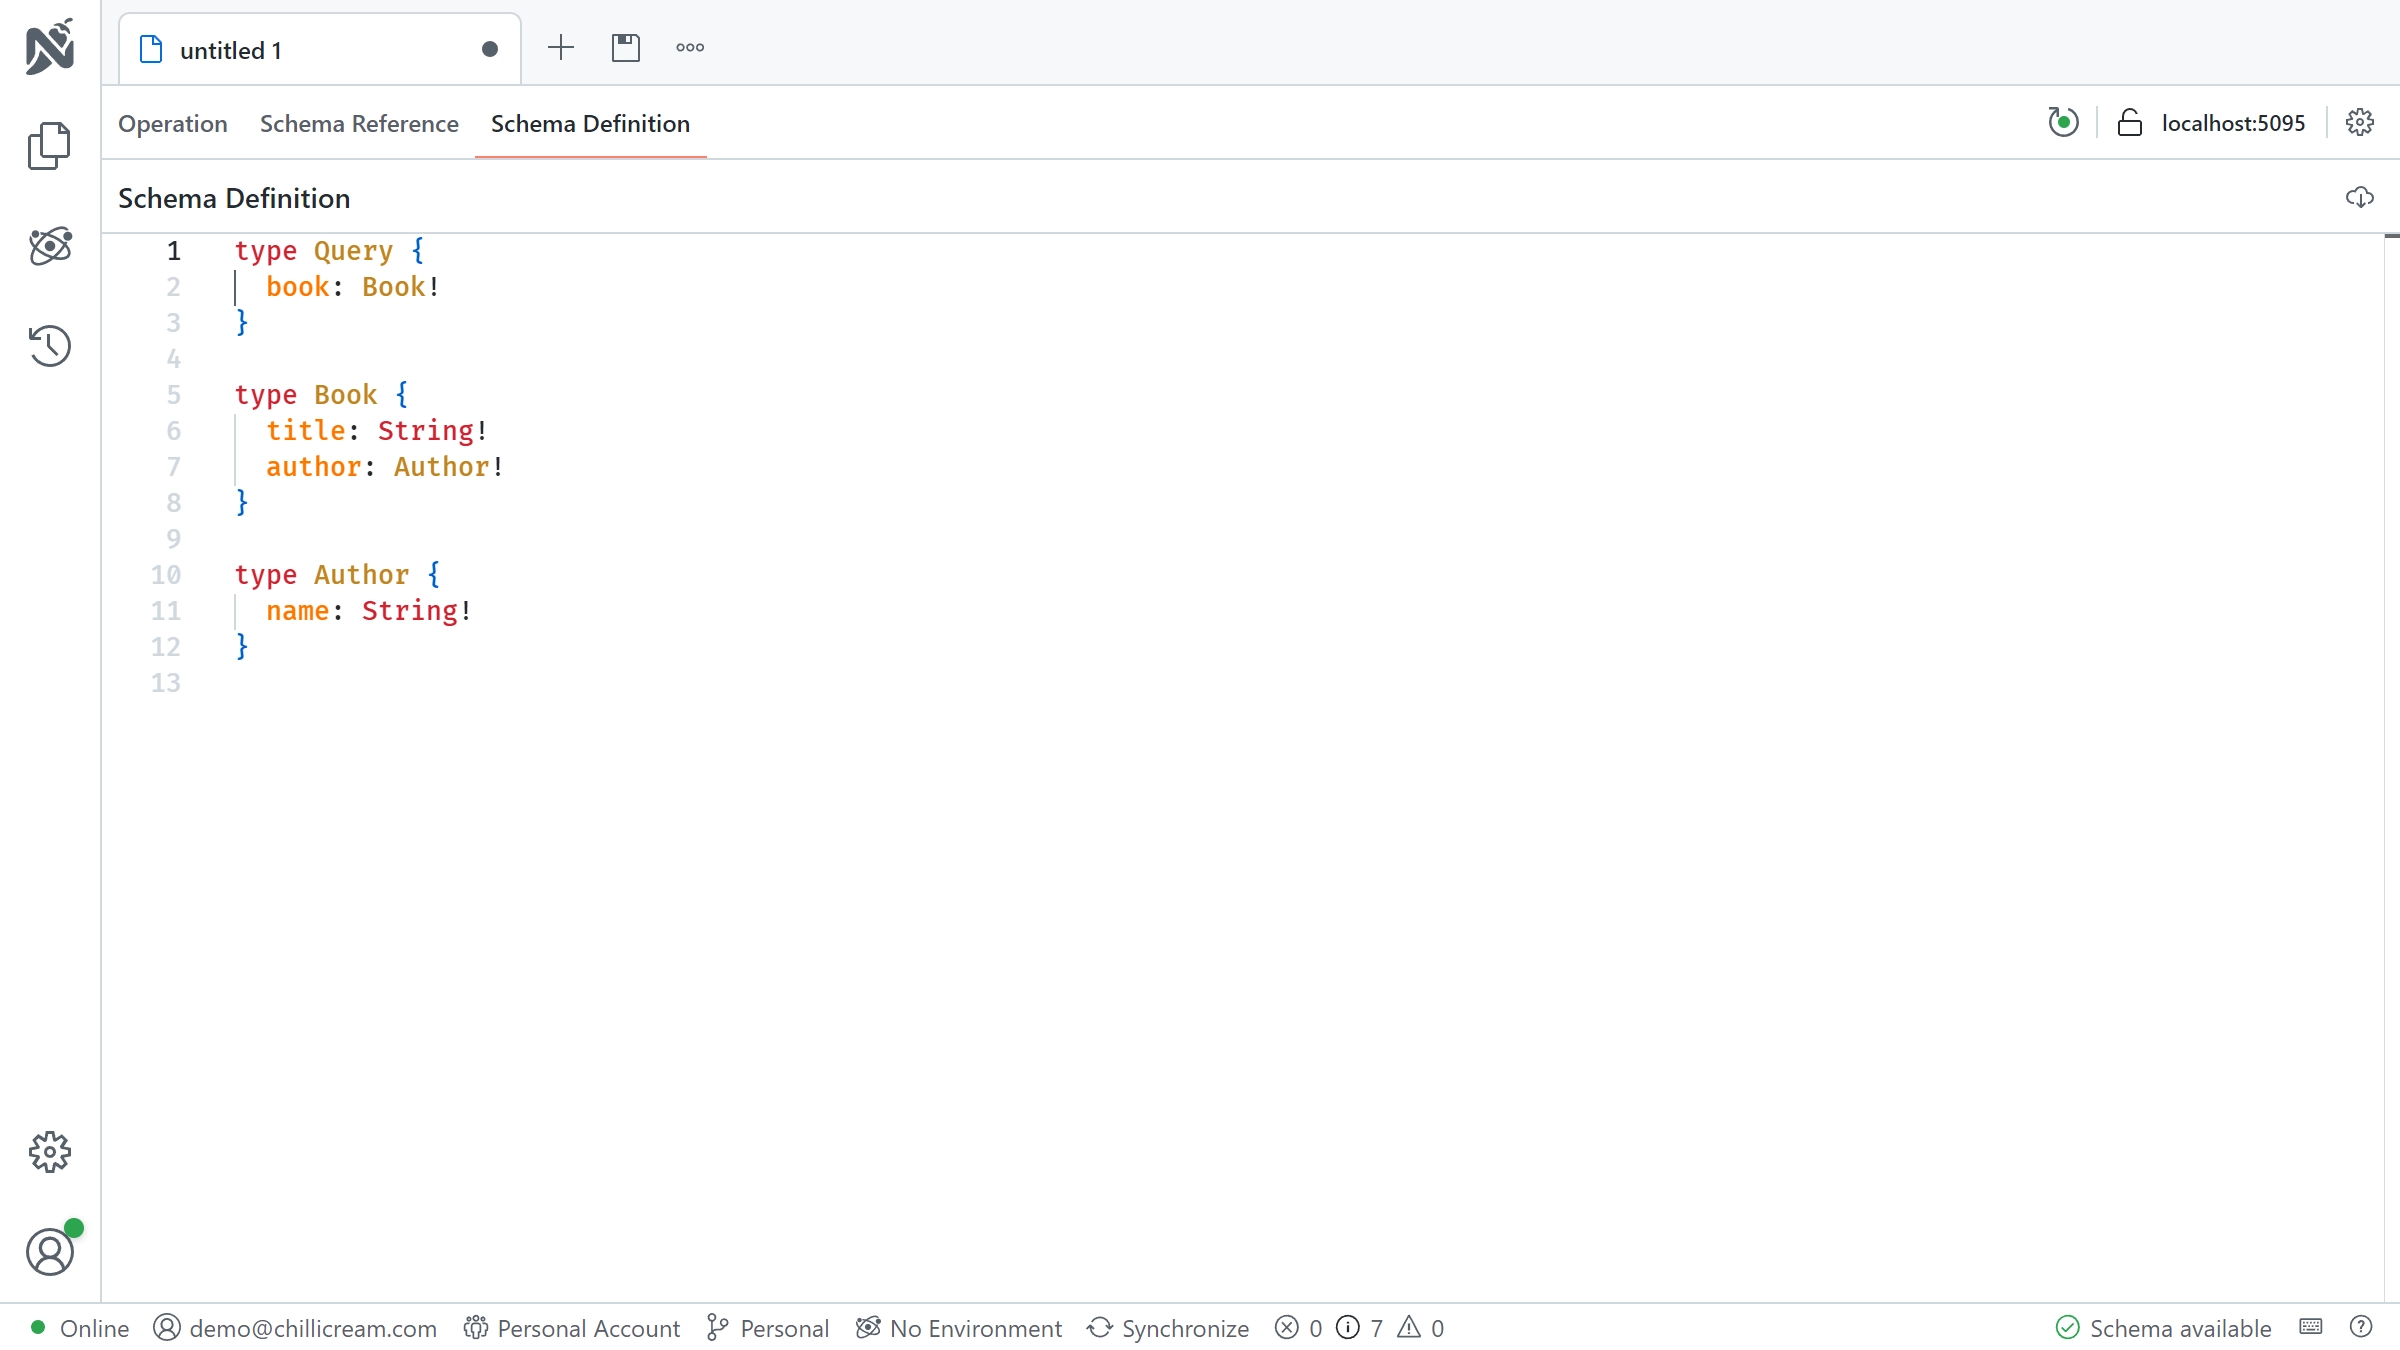Open the History panel in the sidebar
The width and height of the screenshot is (2400, 1350).
click(x=50, y=346)
